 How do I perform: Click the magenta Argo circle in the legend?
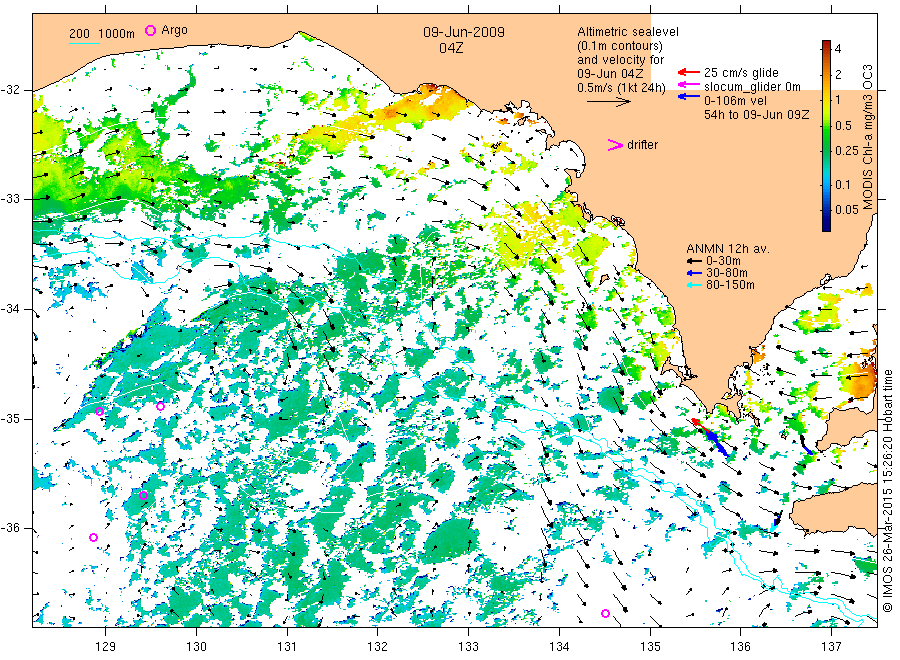[x=150, y=30]
